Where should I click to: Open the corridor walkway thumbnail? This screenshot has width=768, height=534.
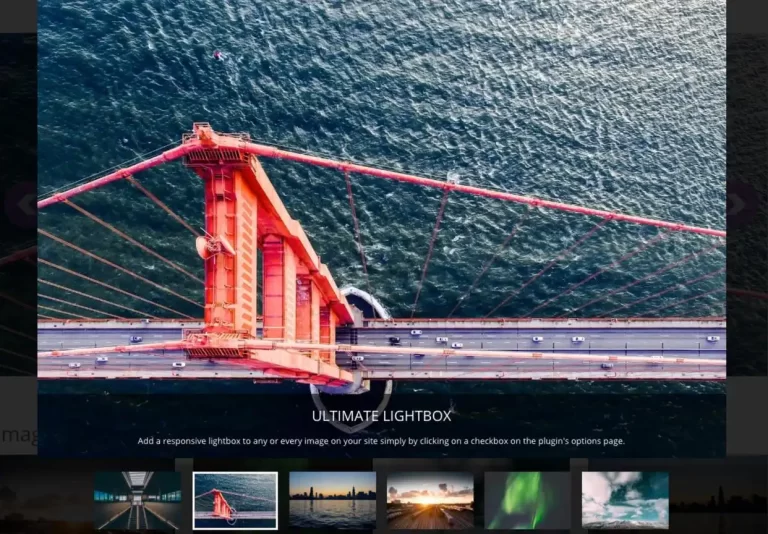point(137,500)
